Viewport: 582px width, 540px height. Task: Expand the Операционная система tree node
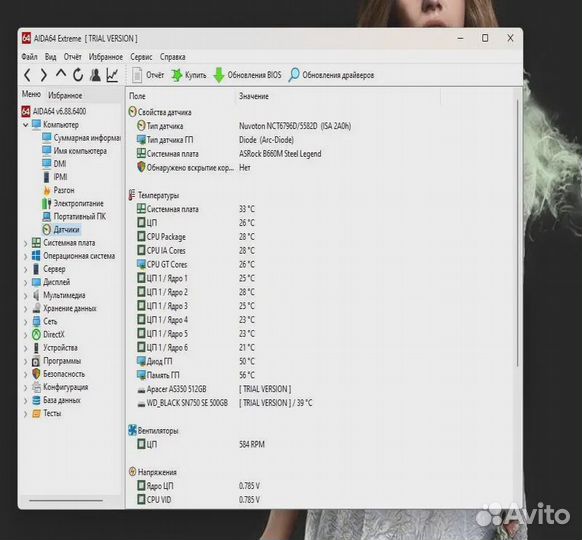[x=25, y=256]
